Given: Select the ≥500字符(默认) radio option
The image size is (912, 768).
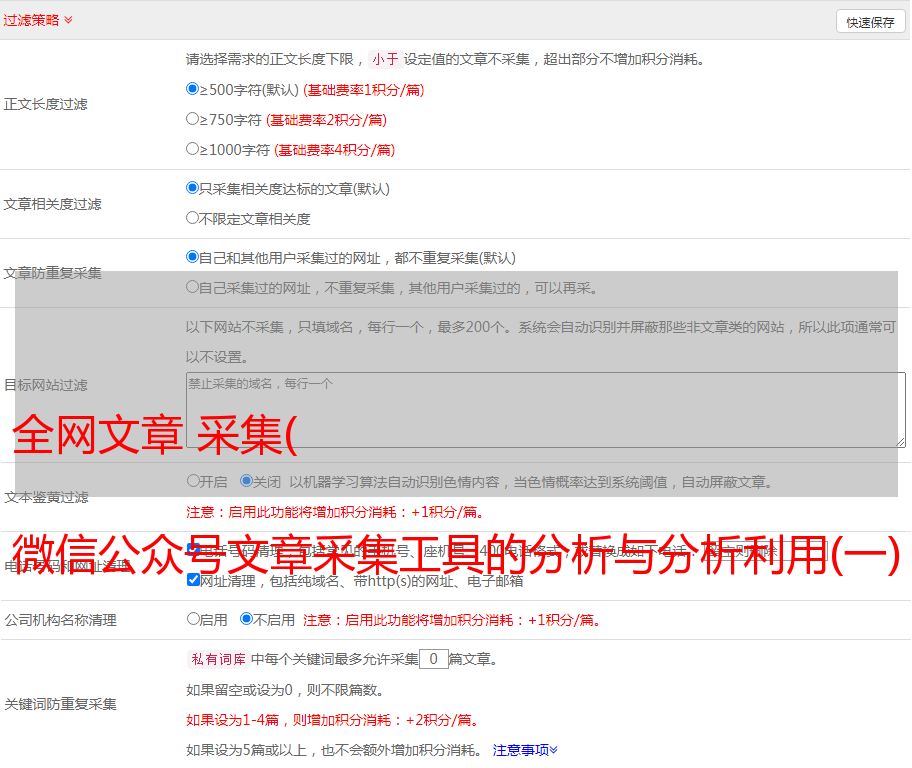Looking at the screenshot, I should (x=192, y=88).
